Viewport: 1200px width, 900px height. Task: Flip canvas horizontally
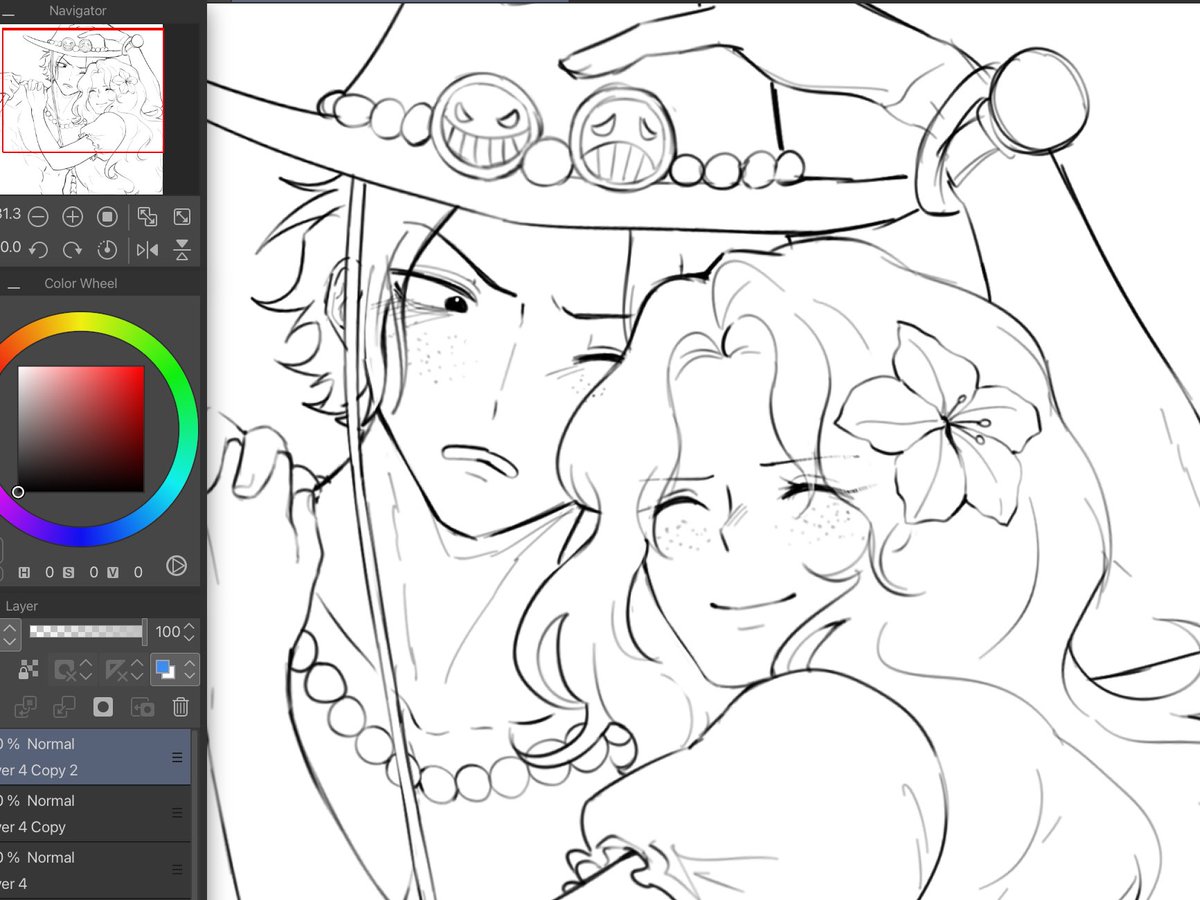click(147, 250)
